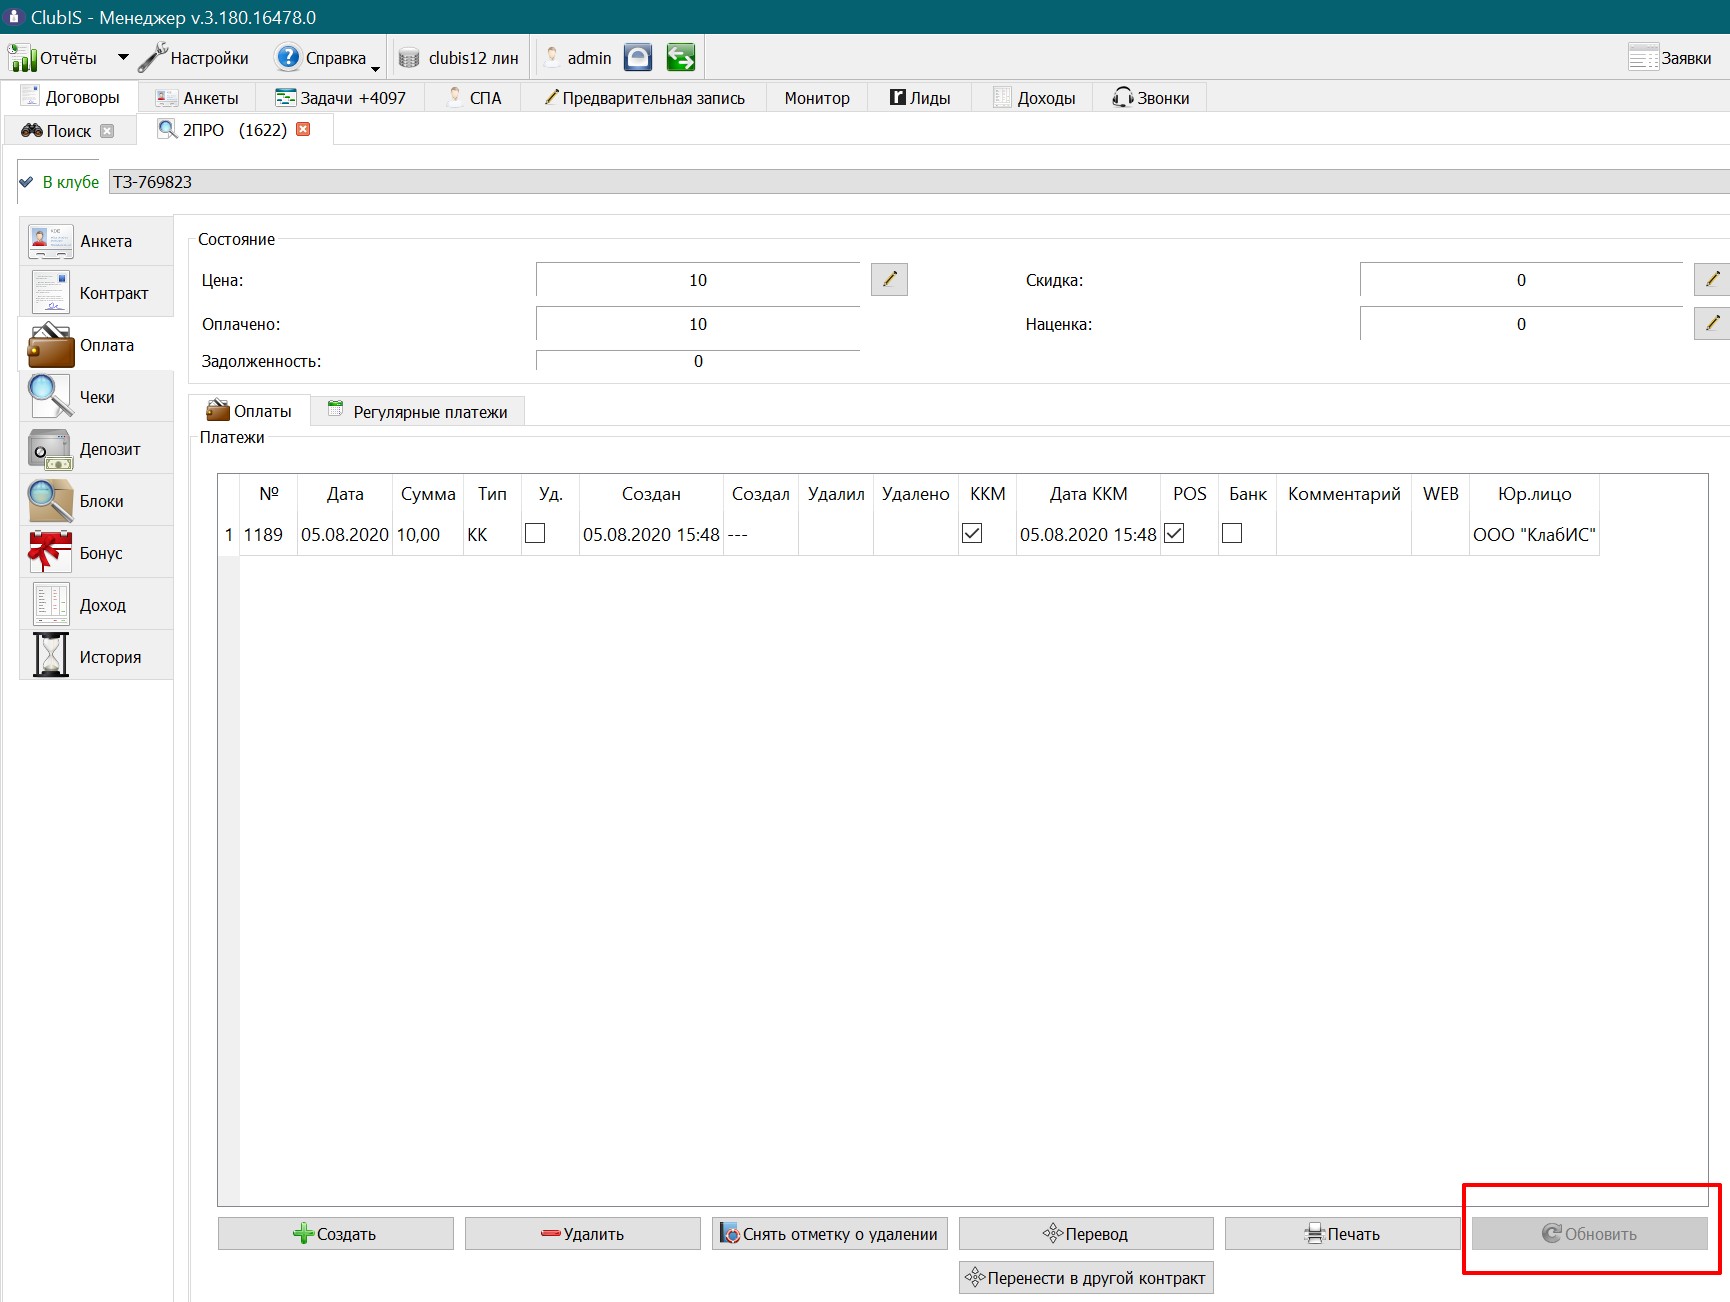Open the Задачи +4097 tab

(x=341, y=98)
